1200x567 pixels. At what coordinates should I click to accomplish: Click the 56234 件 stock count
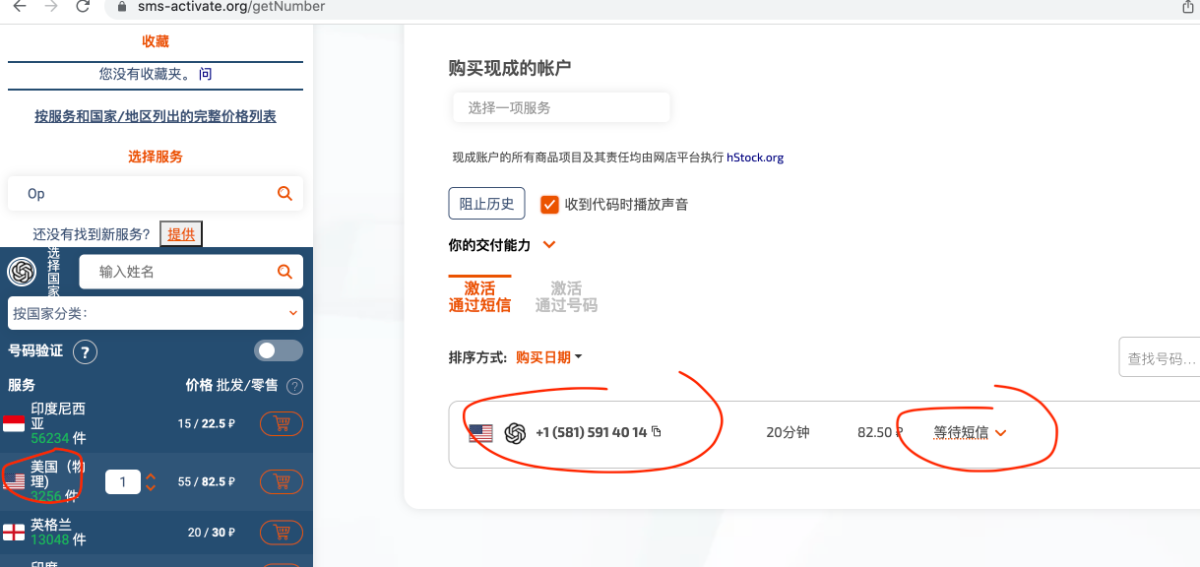tap(56, 438)
